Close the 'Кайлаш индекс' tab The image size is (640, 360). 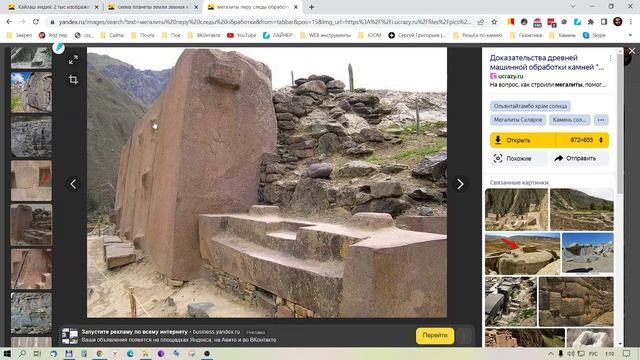96,7
